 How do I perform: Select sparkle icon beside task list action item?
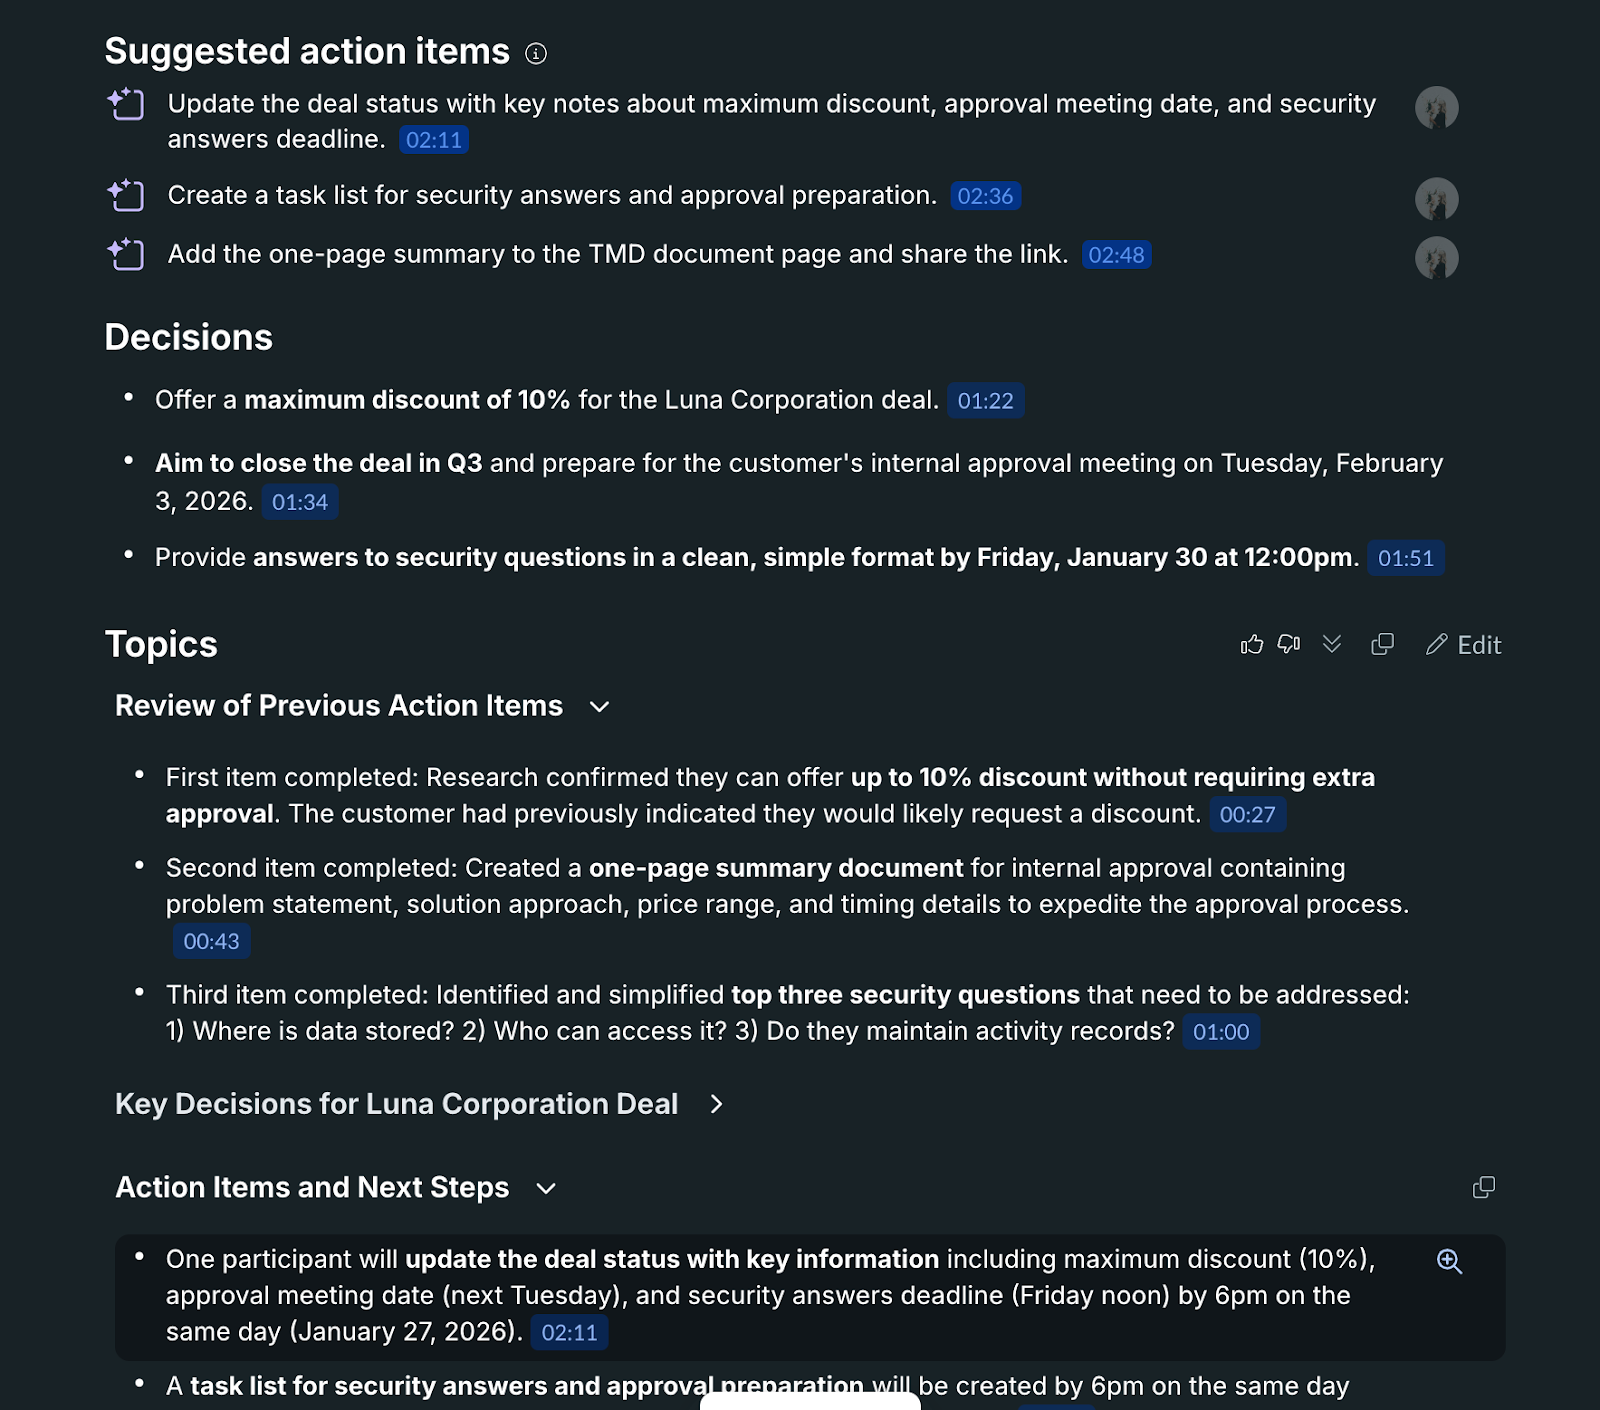click(x=124, y=196)
